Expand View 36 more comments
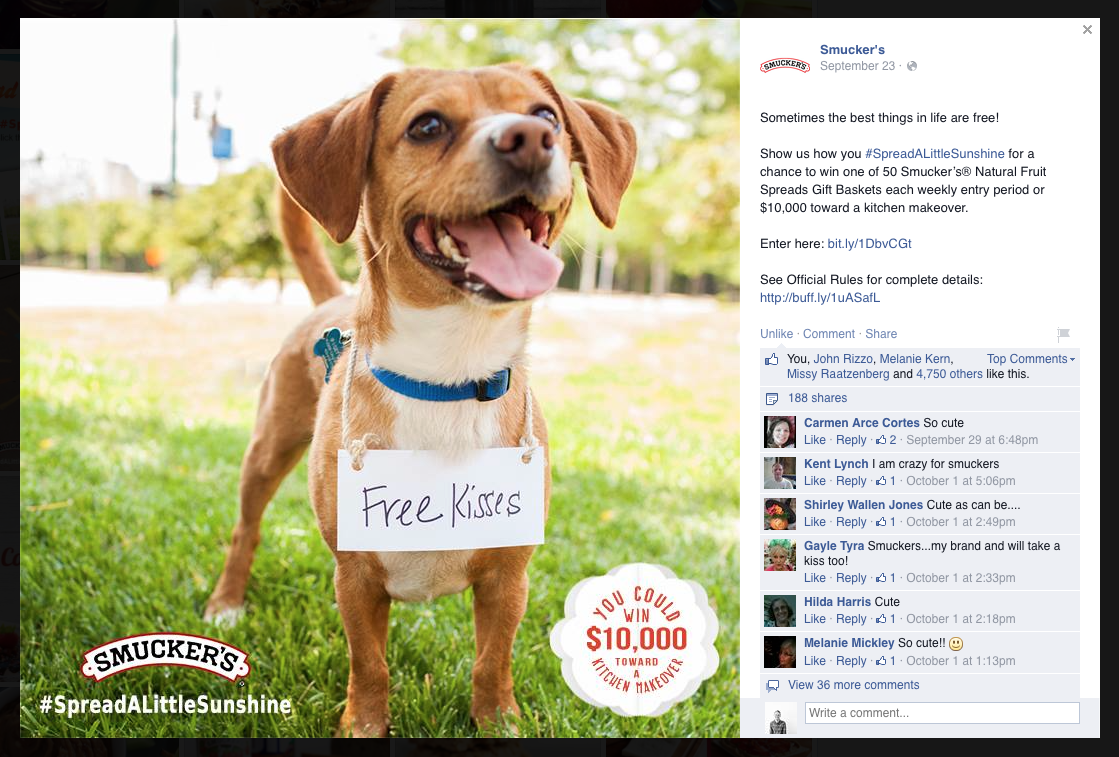Image resolution: width=1119 pixels, height=757 pixels. [853, 685]
